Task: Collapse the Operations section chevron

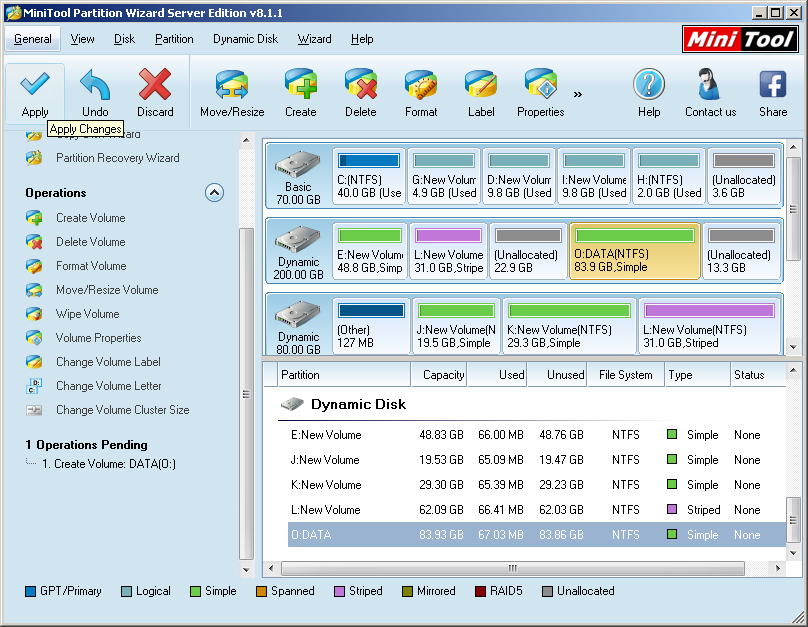Action: point(214,193)
